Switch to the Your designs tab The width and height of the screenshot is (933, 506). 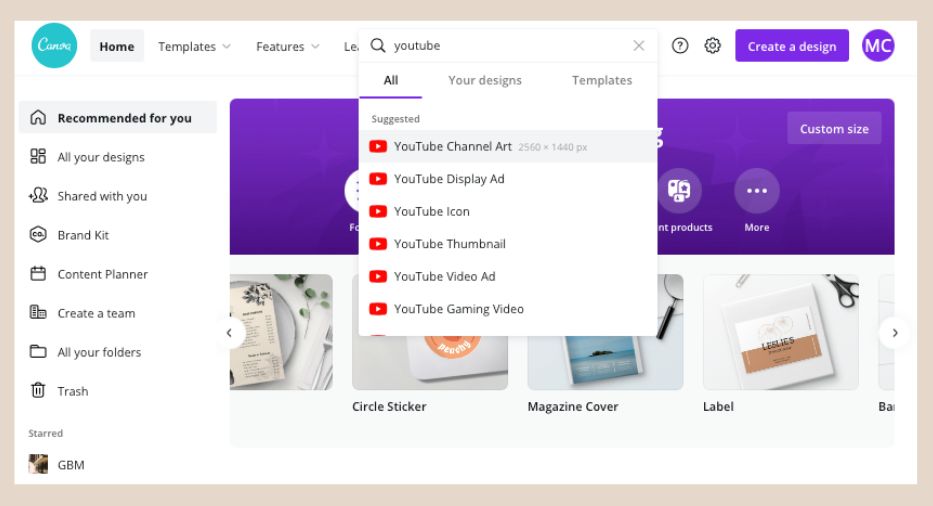point(485,80)
